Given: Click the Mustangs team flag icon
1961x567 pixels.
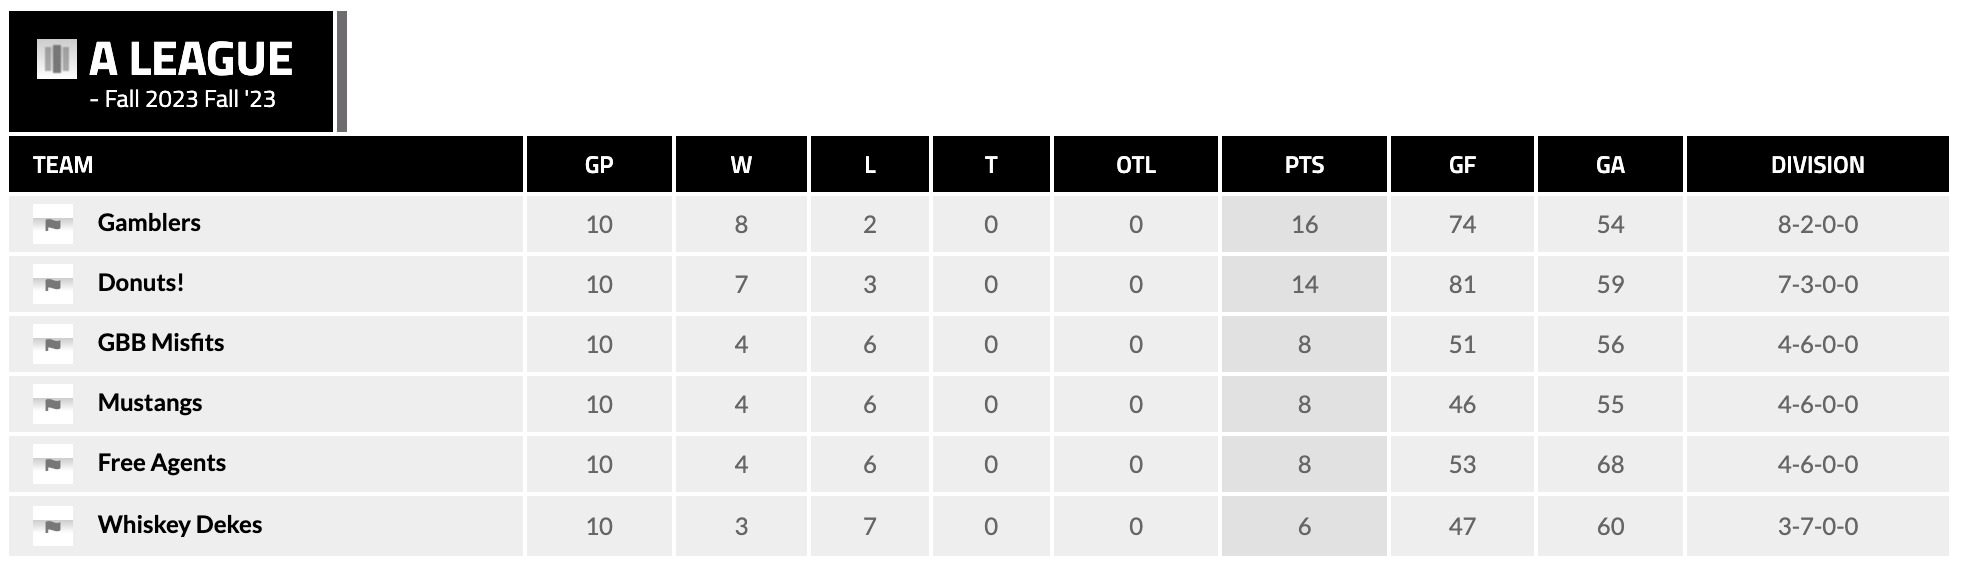Looking at the screenshot, I should pyautogui.click(x=53, y=404).
